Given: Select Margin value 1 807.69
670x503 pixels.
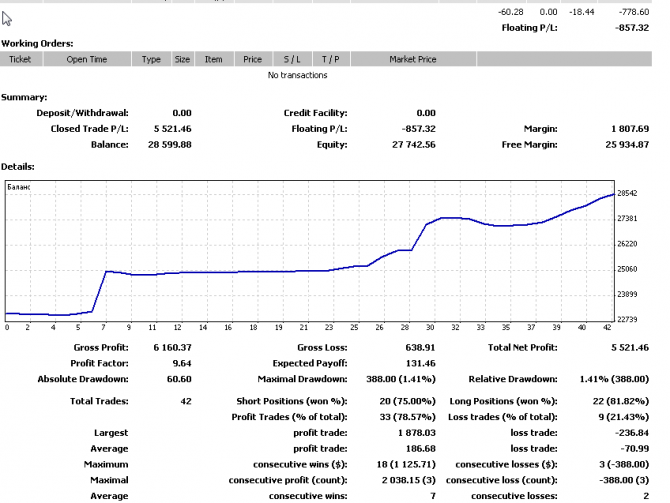Looking at the screenshot, I should [630, 129].
